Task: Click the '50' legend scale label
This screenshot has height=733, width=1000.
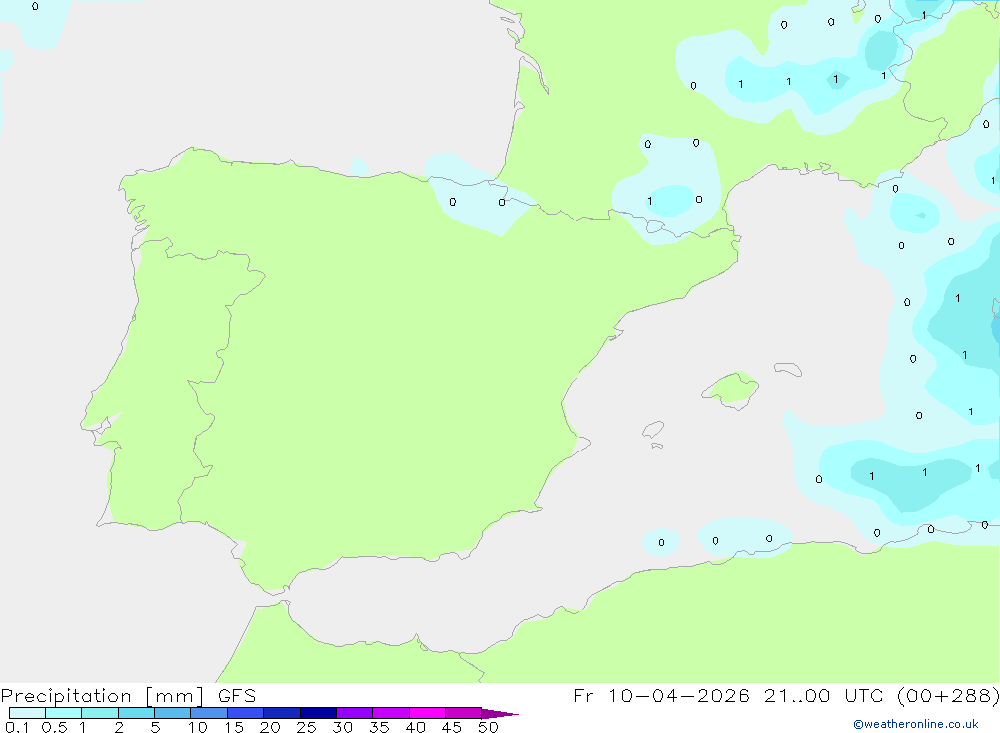Action: [488, 727]
